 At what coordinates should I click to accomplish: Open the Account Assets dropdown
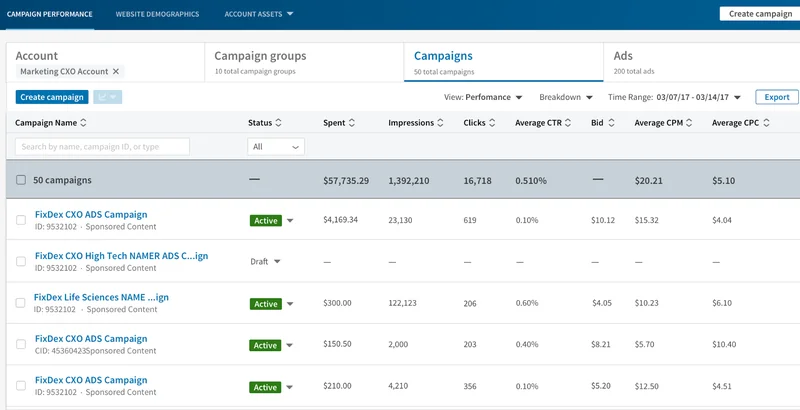[x=259, y=14]
